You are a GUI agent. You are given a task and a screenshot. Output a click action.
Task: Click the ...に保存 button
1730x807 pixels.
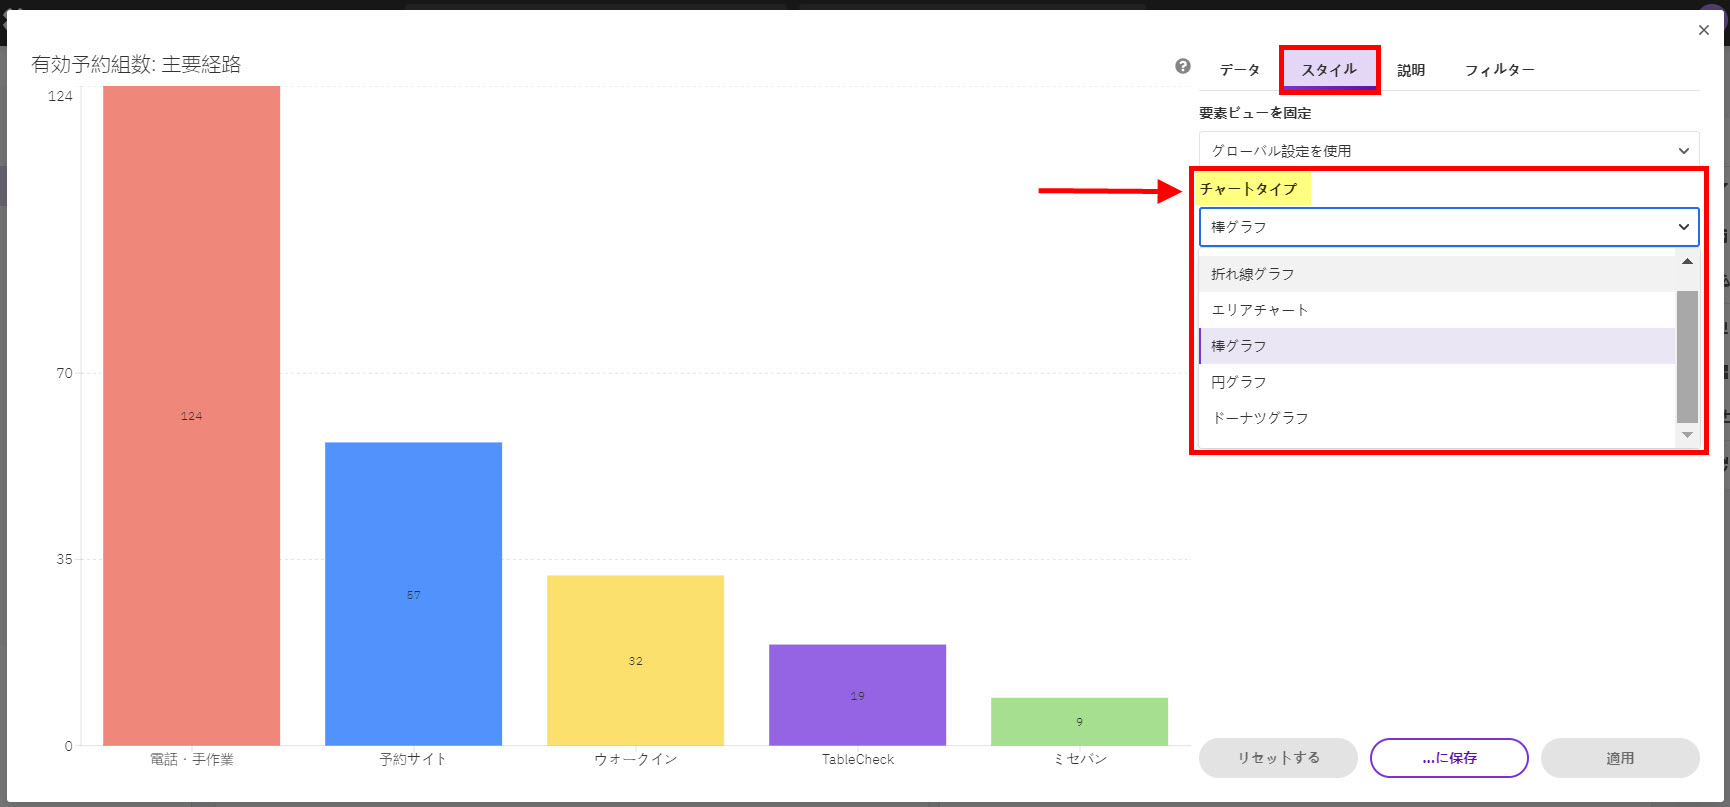[x=1449, y=758]
